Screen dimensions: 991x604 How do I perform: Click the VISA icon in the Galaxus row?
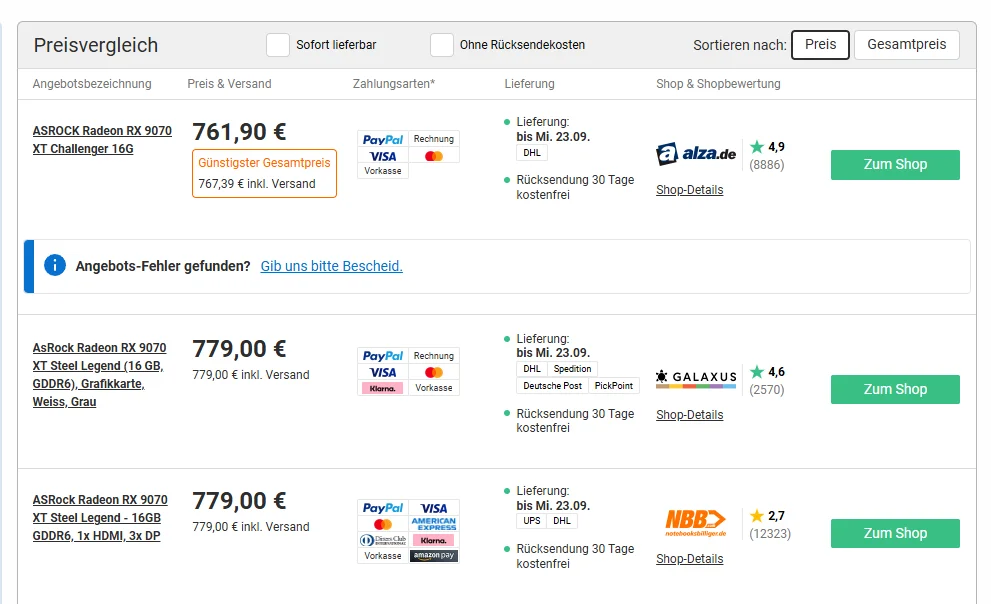(x=383, y=372)
